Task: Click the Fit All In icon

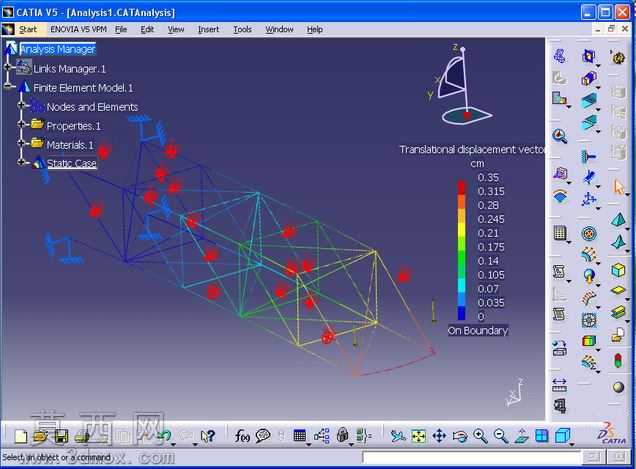Action: click(x=419, y=436)
